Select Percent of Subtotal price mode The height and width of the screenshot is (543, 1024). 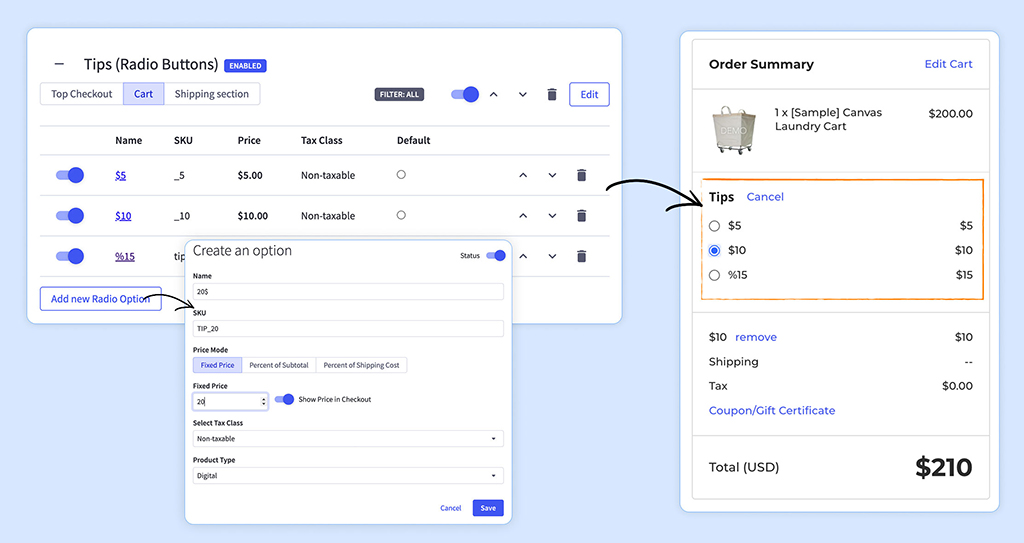279,365
